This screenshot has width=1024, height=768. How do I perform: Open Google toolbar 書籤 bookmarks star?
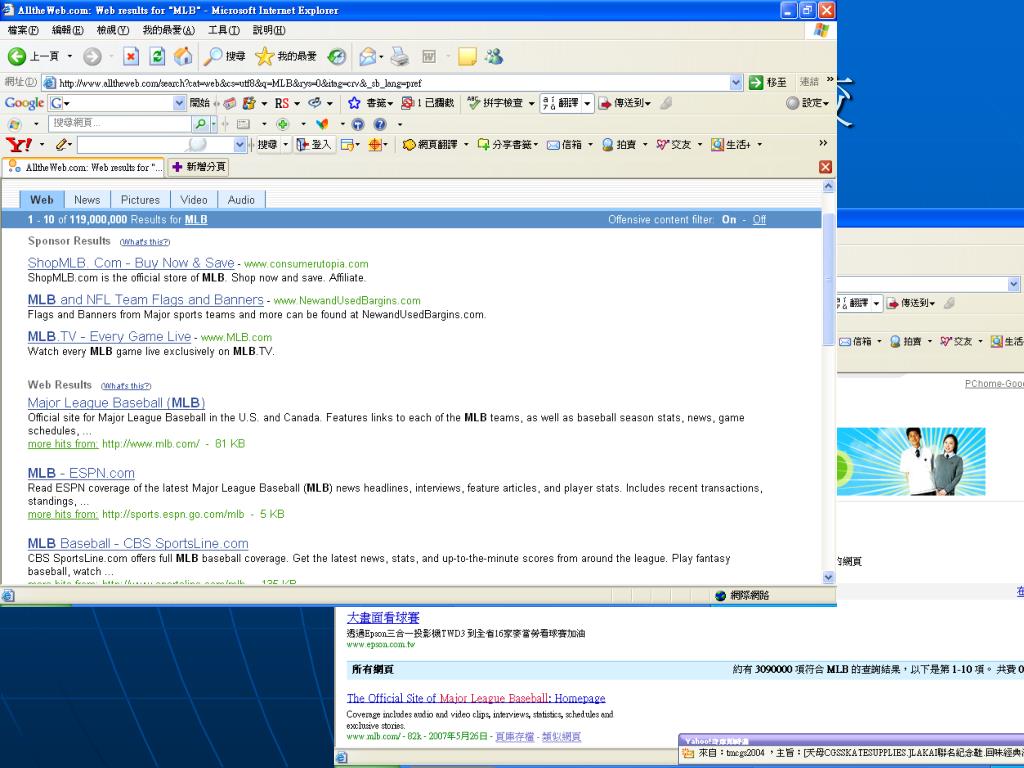[370, 103]
